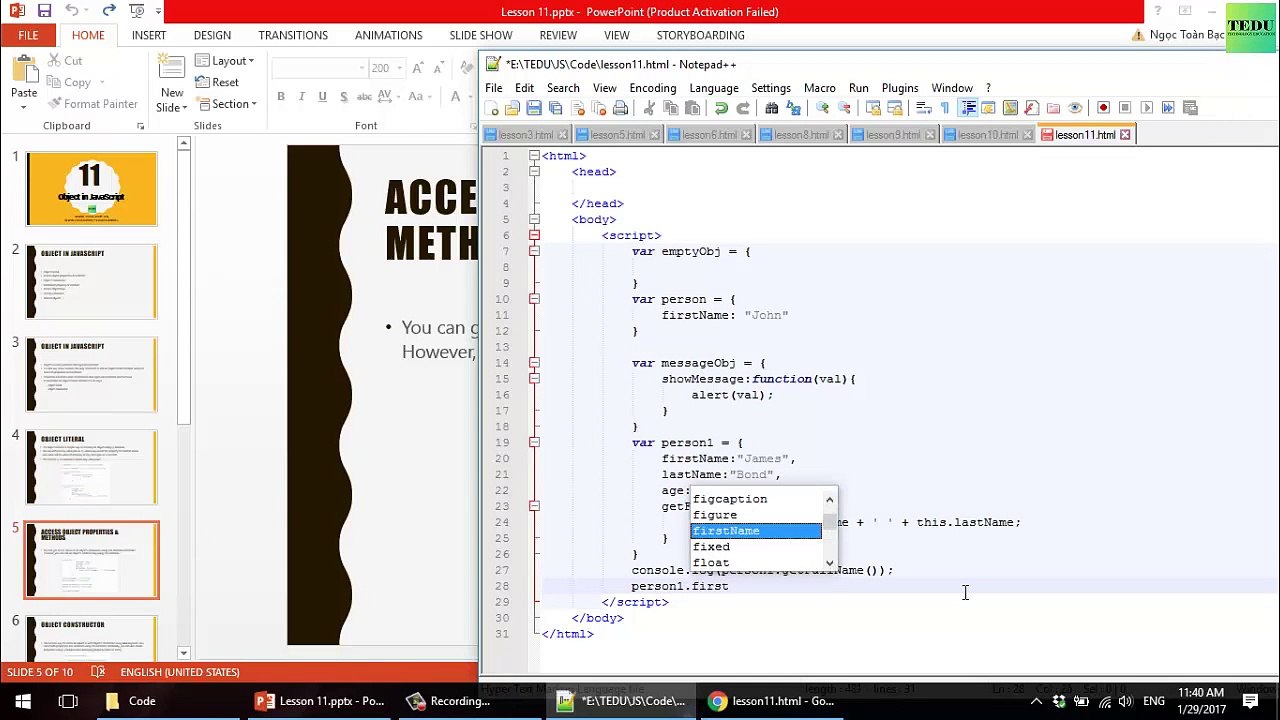The image size is (1280, 720).
Task: Close the lesson11.html tab
Action: tap(1125, 135)
